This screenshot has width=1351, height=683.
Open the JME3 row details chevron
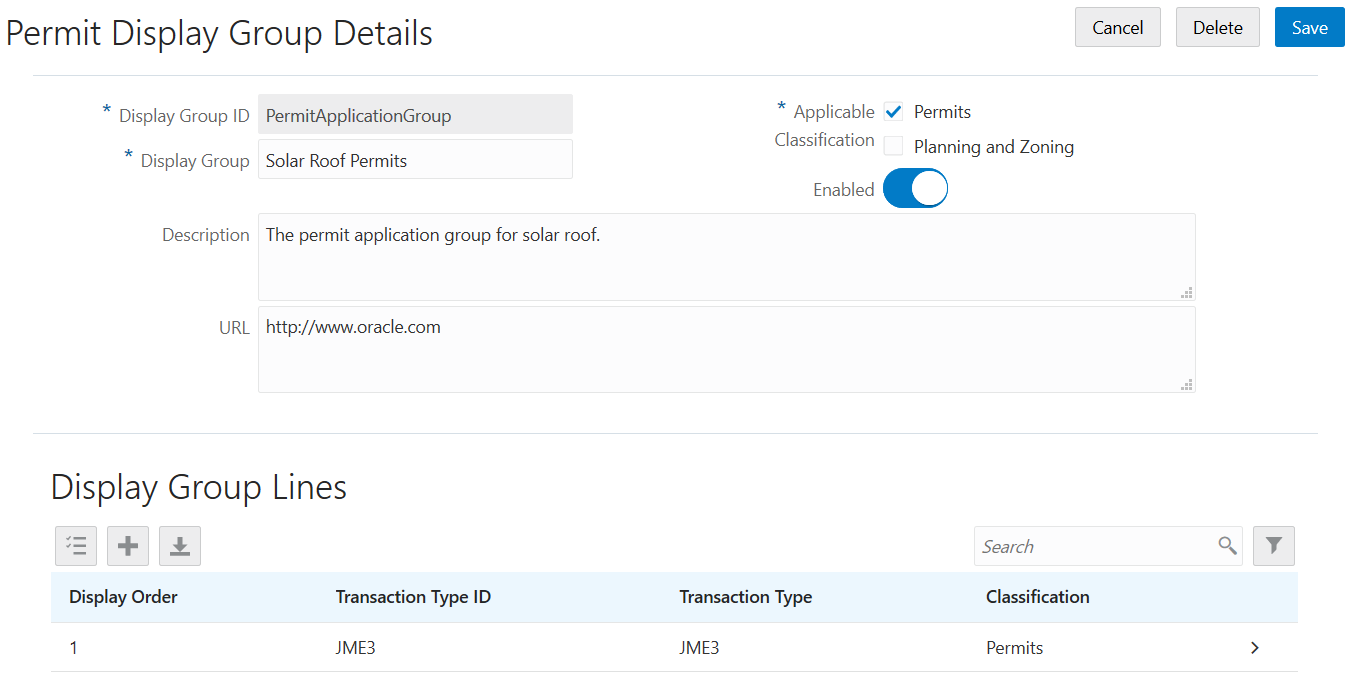(1255, 648)
